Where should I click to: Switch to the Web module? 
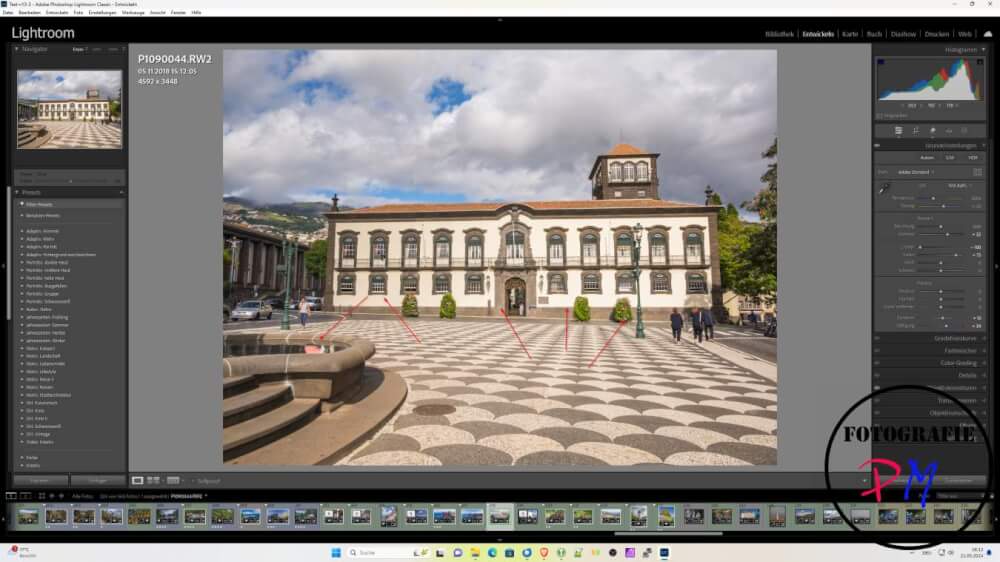pyautogui.click(x=965, y=34)
